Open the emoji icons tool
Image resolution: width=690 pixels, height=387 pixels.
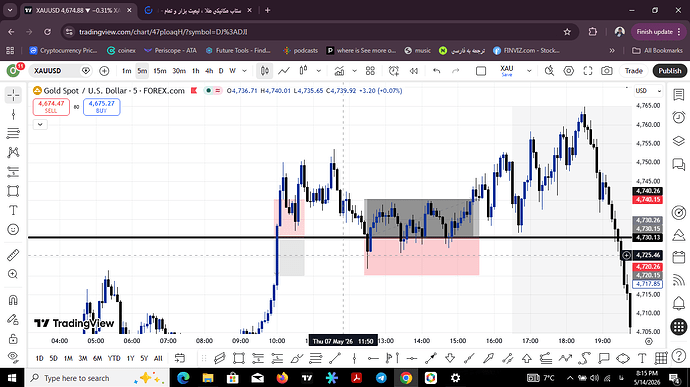(13, 229)
